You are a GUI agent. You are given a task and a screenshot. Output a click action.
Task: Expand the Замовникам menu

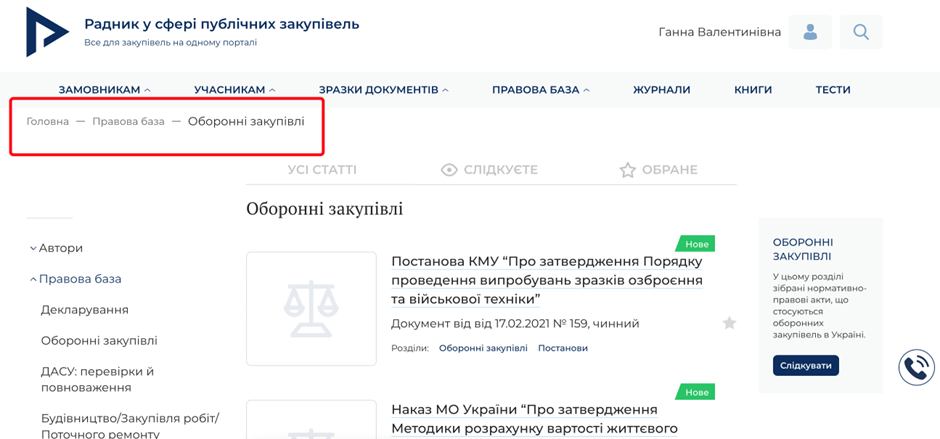click(x=104, y=90)
